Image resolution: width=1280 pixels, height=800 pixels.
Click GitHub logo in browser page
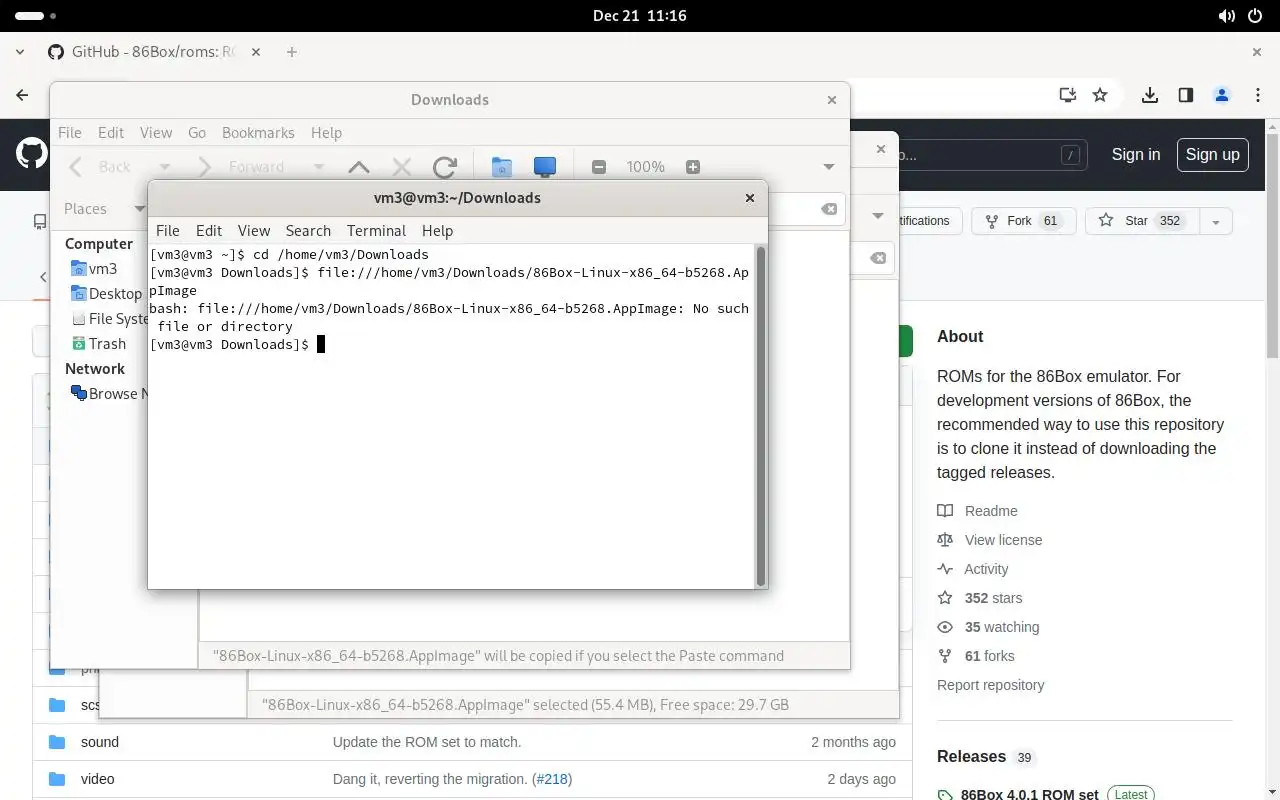32,154
